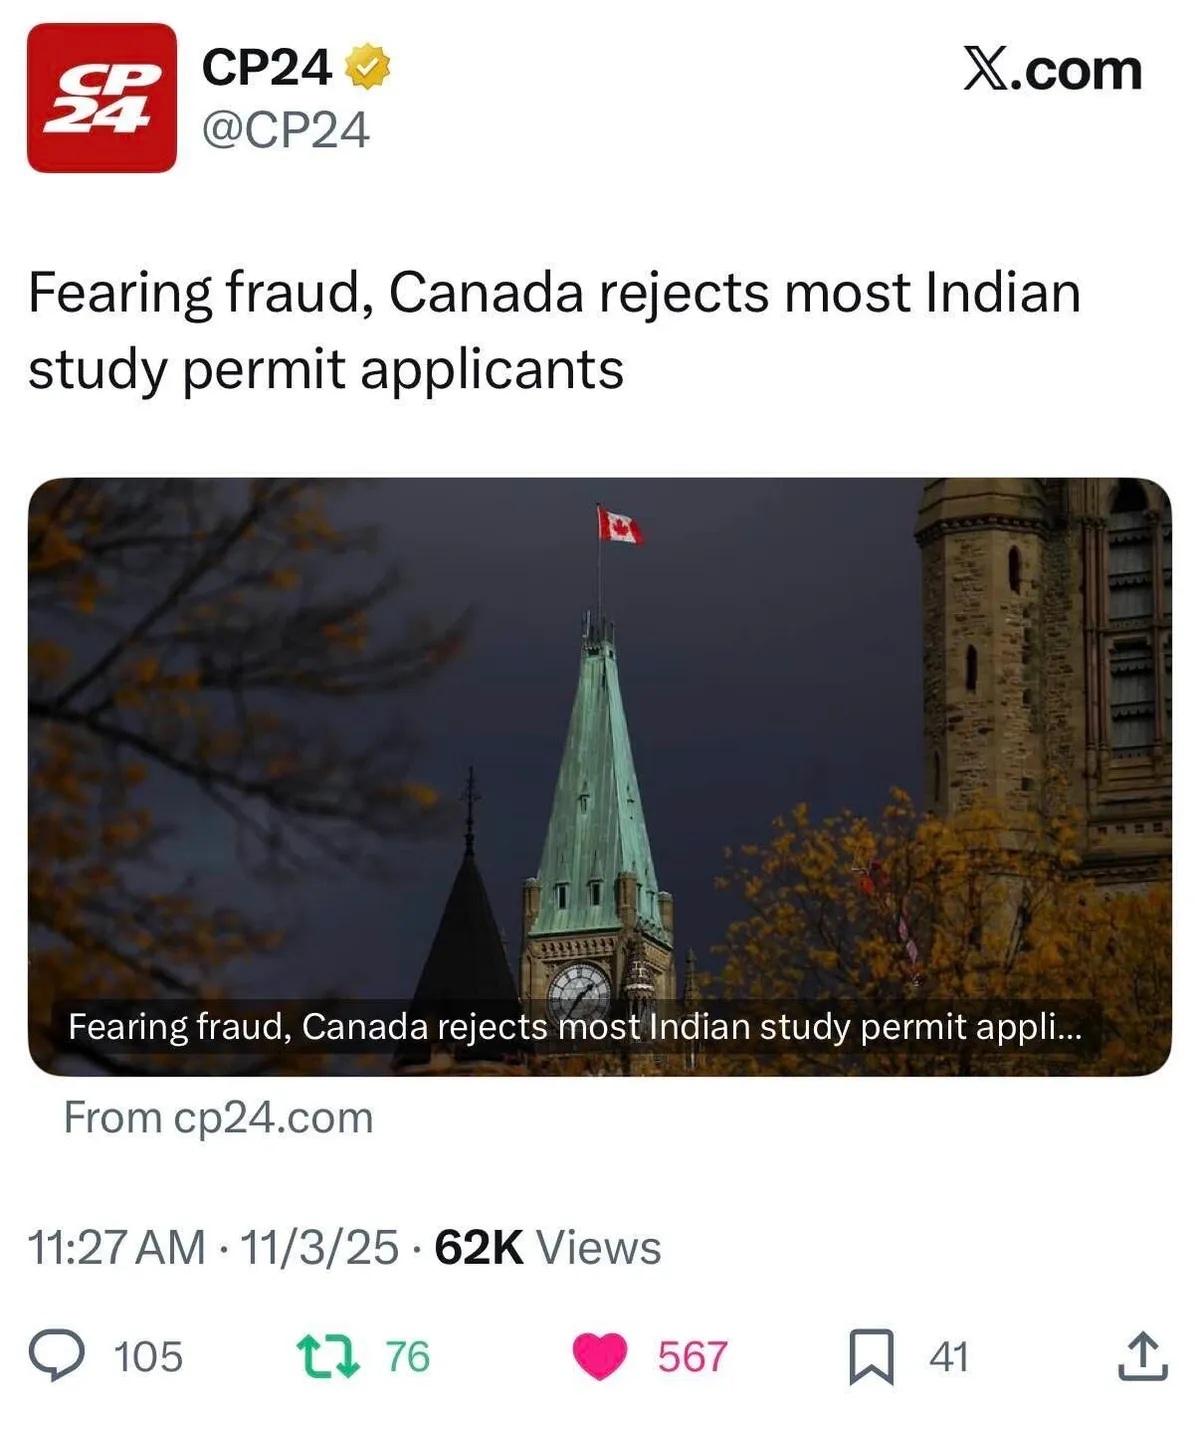Open the 62K Views analytics
The height and width of the screenshot is (1431, 1200).
click(547, 1247)
